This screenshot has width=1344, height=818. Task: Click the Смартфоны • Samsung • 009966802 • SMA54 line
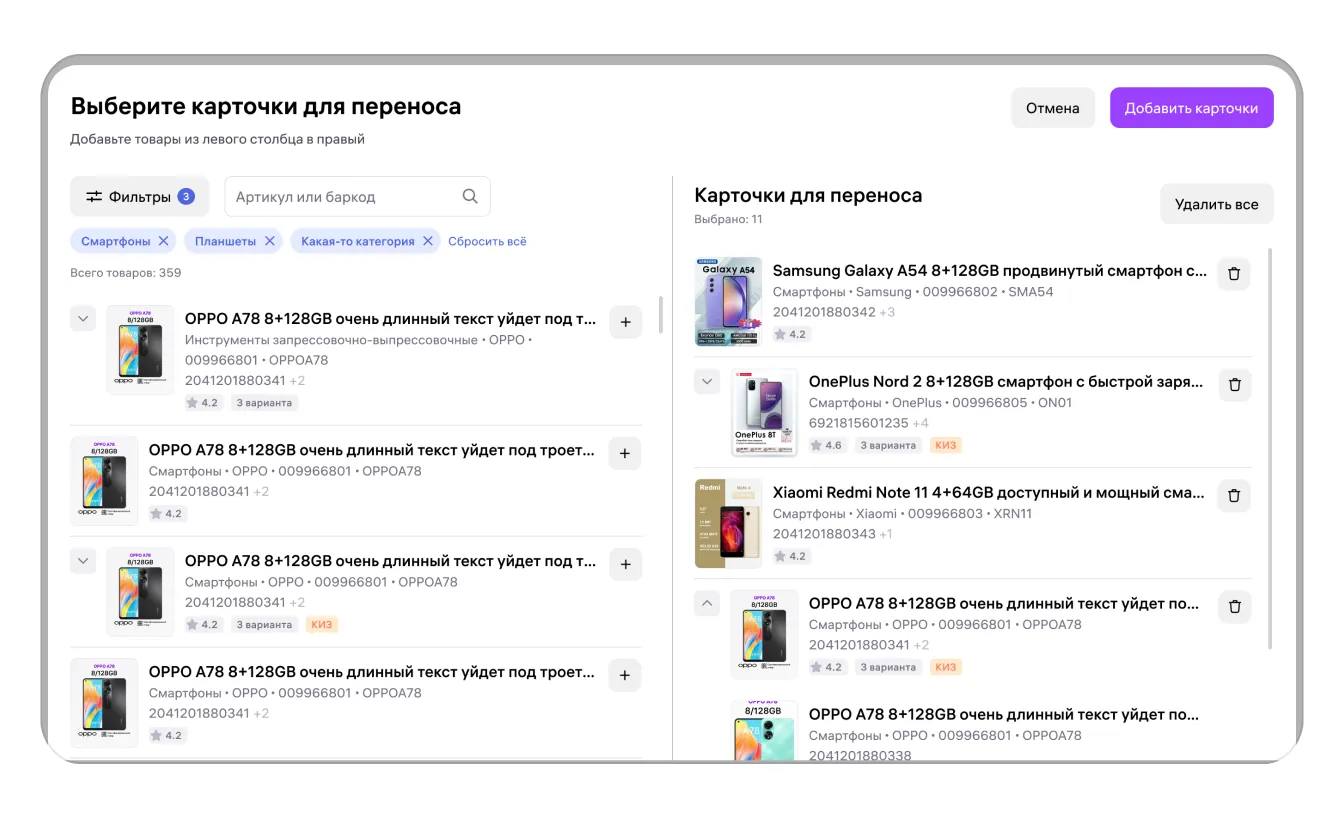pos(913,292)
